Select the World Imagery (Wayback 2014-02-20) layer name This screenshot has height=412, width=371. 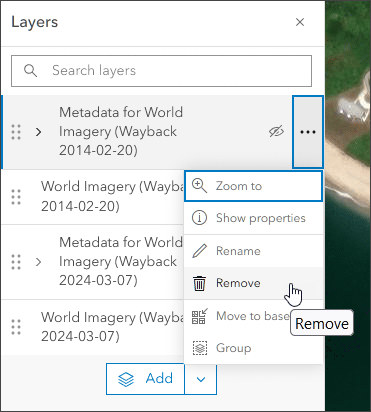(112, 196)
